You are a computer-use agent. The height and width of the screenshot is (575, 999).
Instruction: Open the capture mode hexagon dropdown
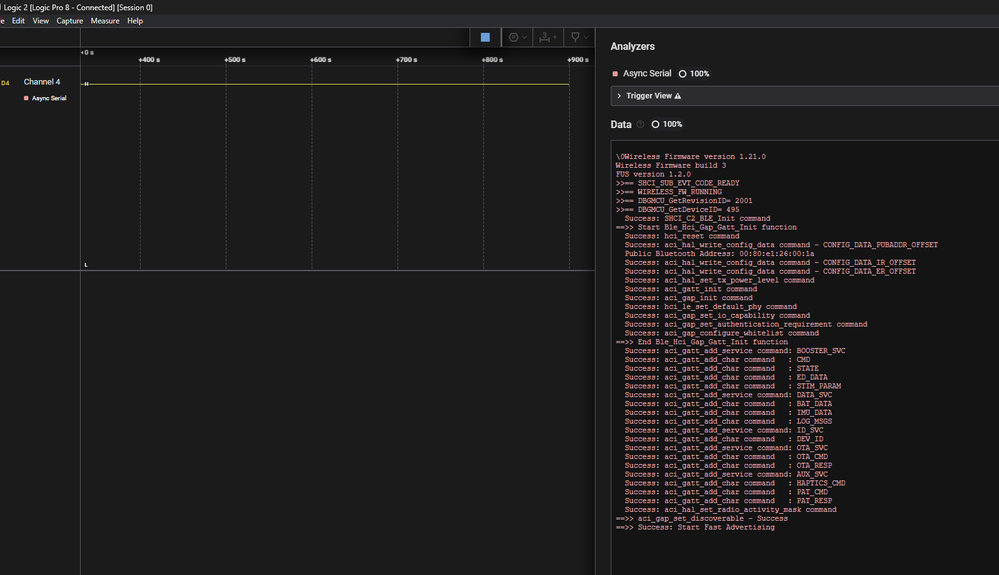(x=516, y=37)
